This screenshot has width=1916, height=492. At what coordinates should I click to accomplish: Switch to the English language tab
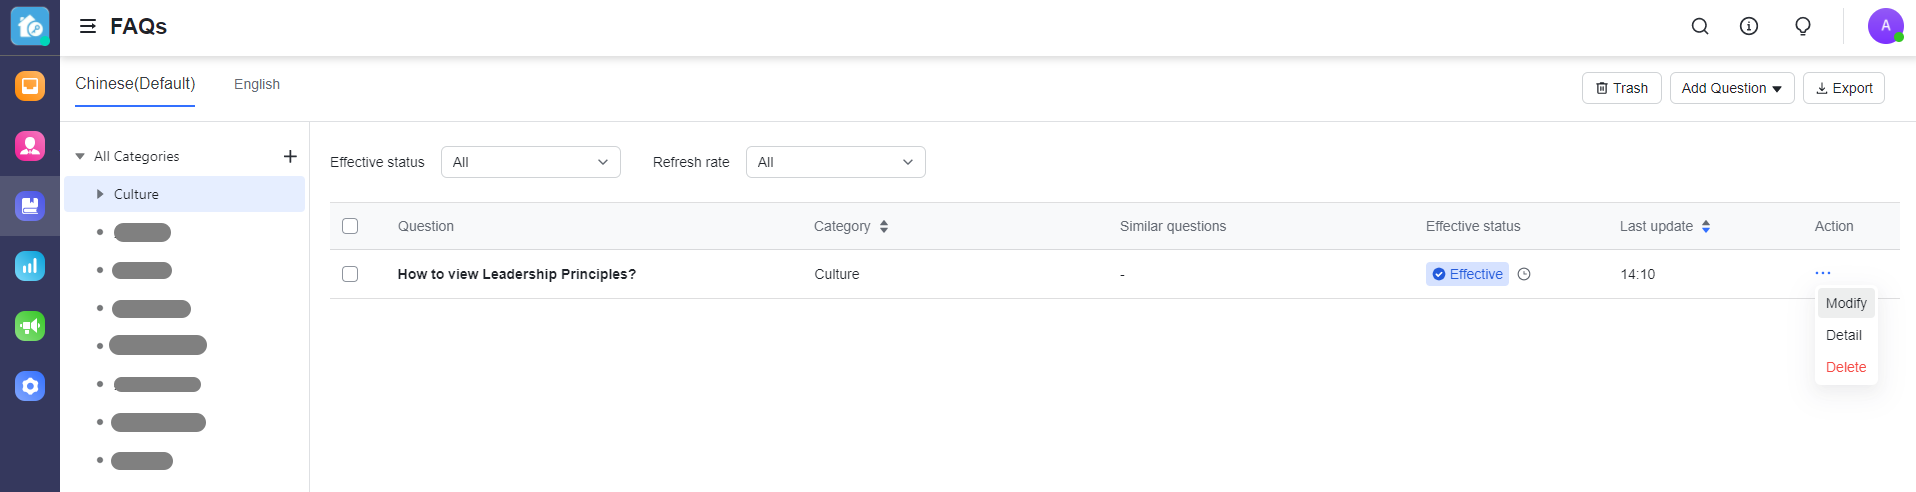pos(257,84)
